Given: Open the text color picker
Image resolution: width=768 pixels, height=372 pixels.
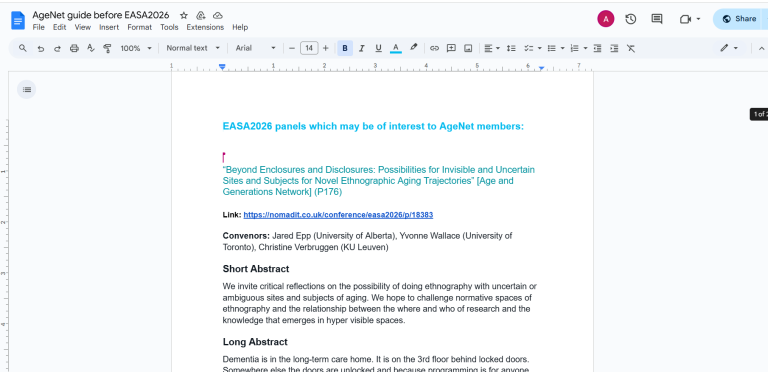Looking at the screenshot, I should tap(396, 48).
